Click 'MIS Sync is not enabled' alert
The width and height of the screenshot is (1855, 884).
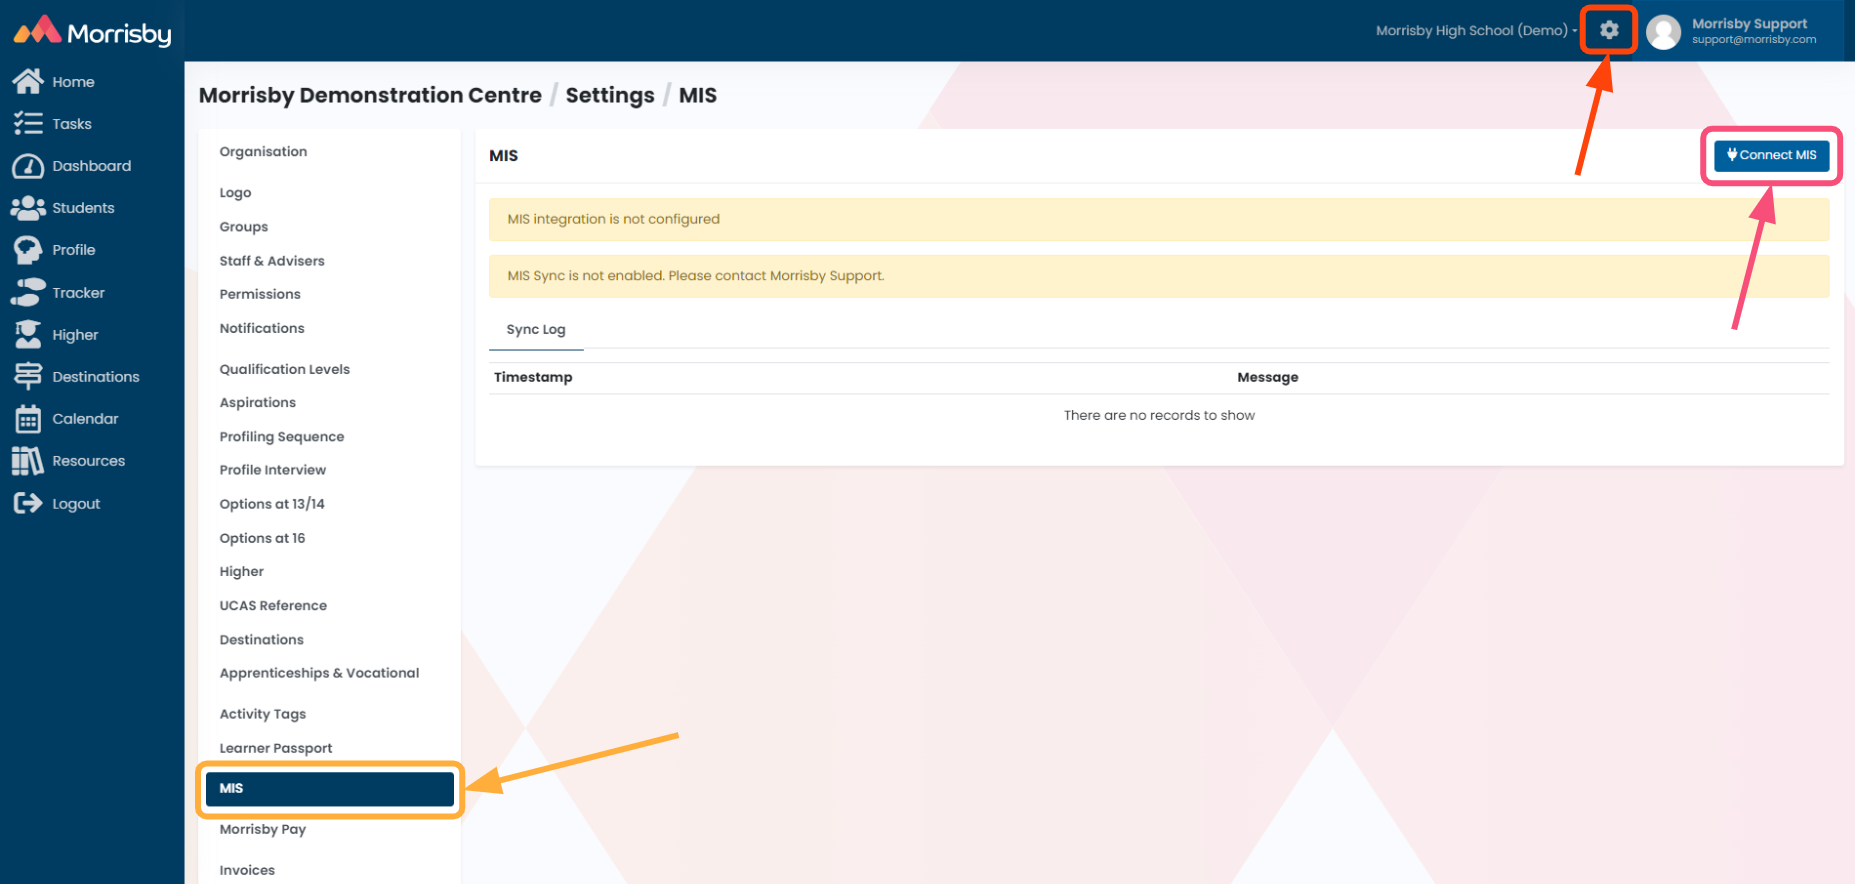(x=1159, y=276)
